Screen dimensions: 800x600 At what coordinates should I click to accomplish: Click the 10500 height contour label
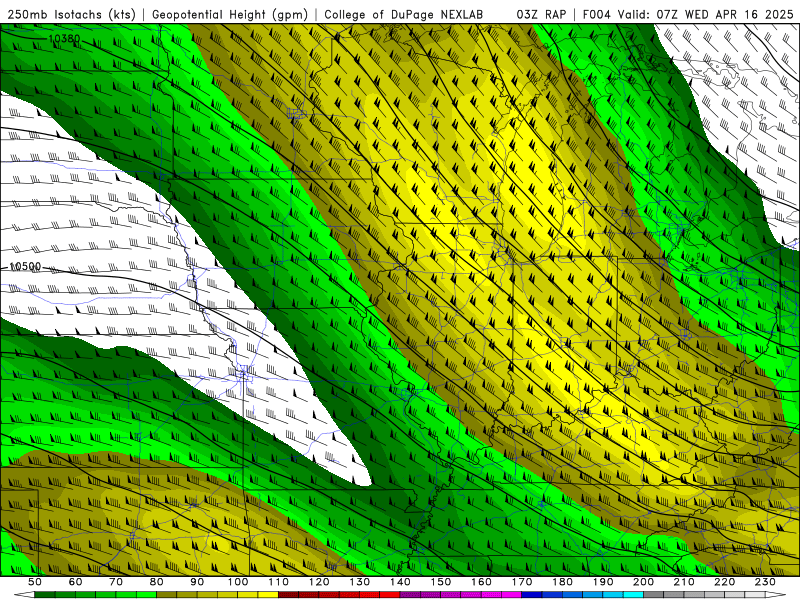(25, 266)
